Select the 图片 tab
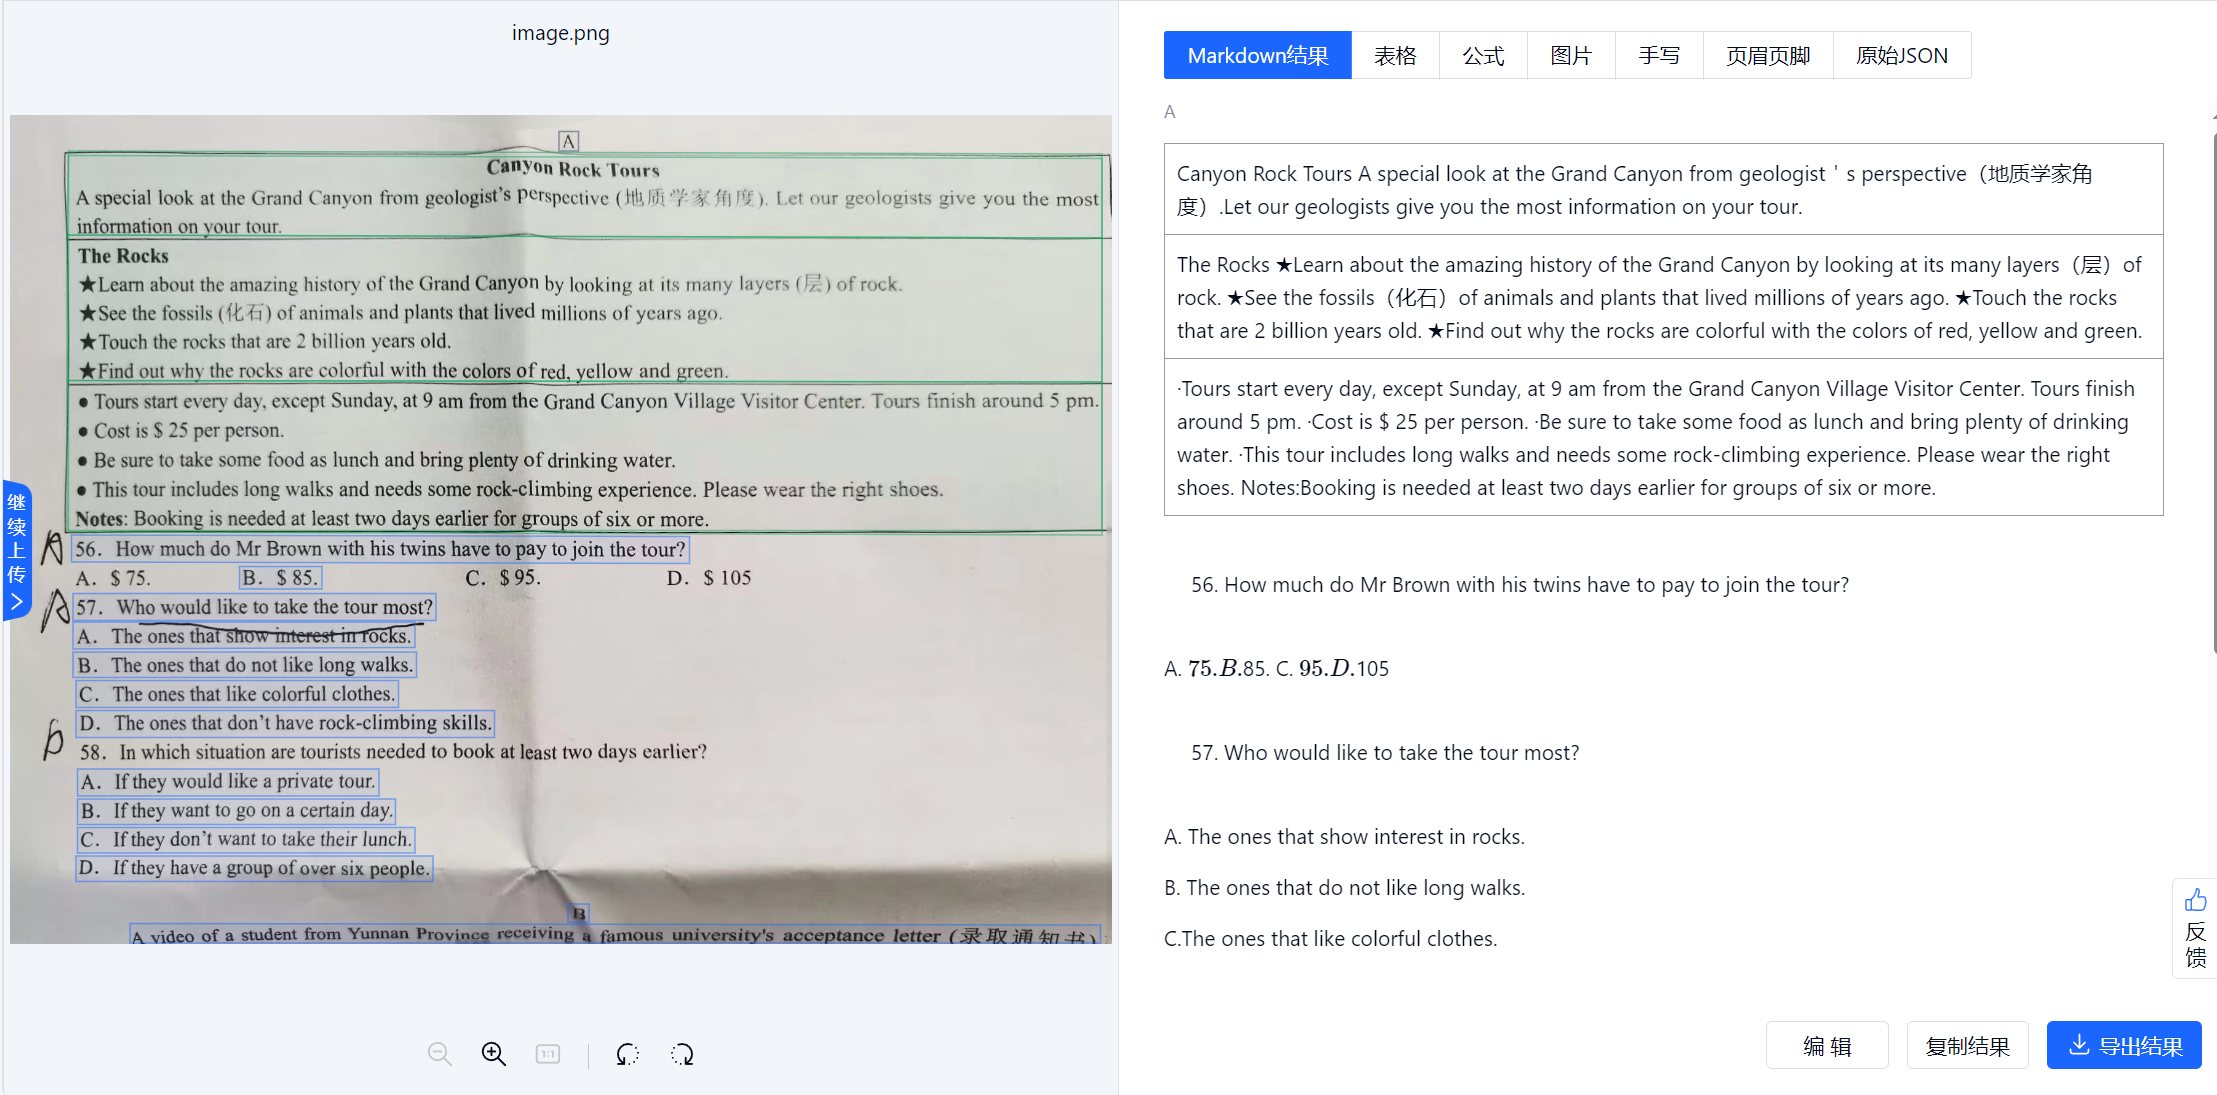This screenshot has width=2217, height=1095. [x=1571, y=55]
